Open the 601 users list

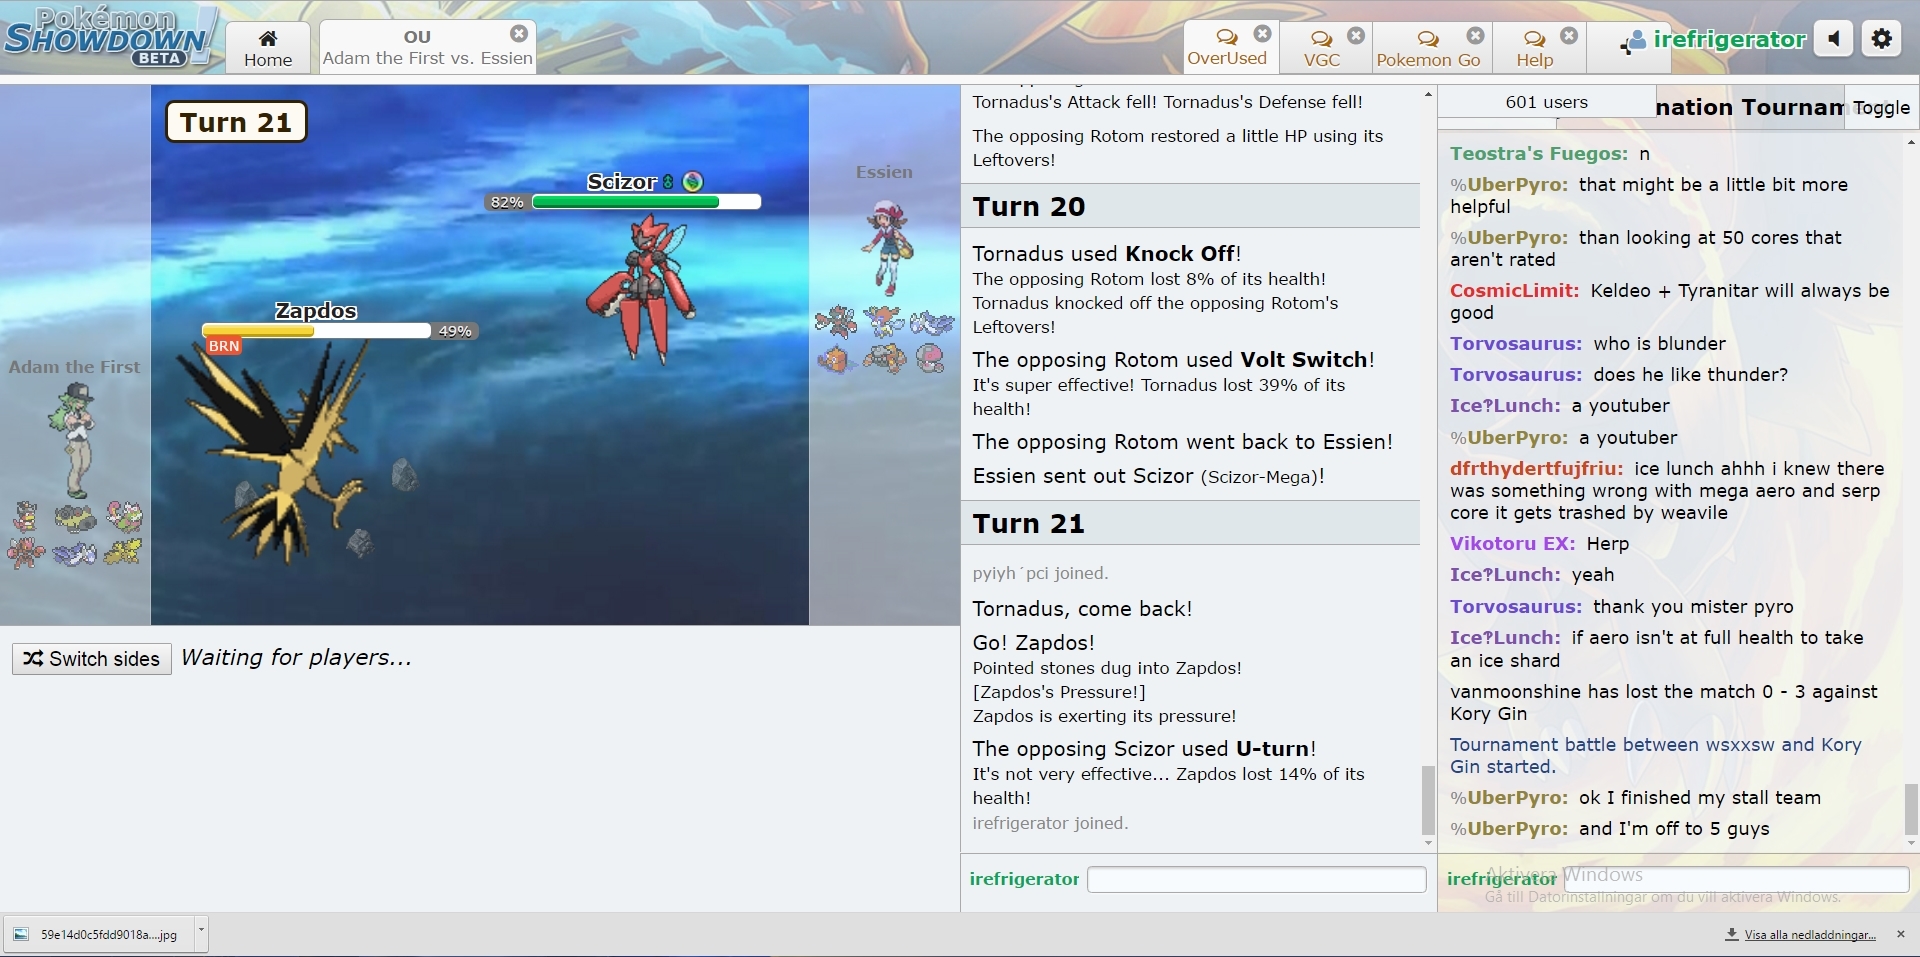[1546, 102]
